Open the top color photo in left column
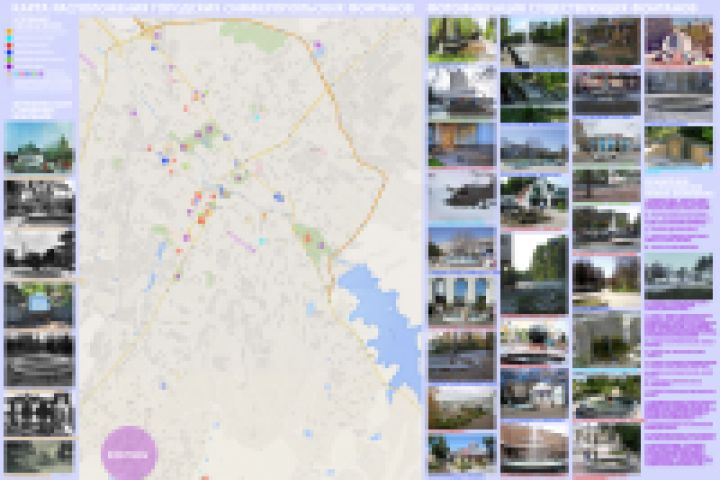720x480 pixels. tap(39, 147)
